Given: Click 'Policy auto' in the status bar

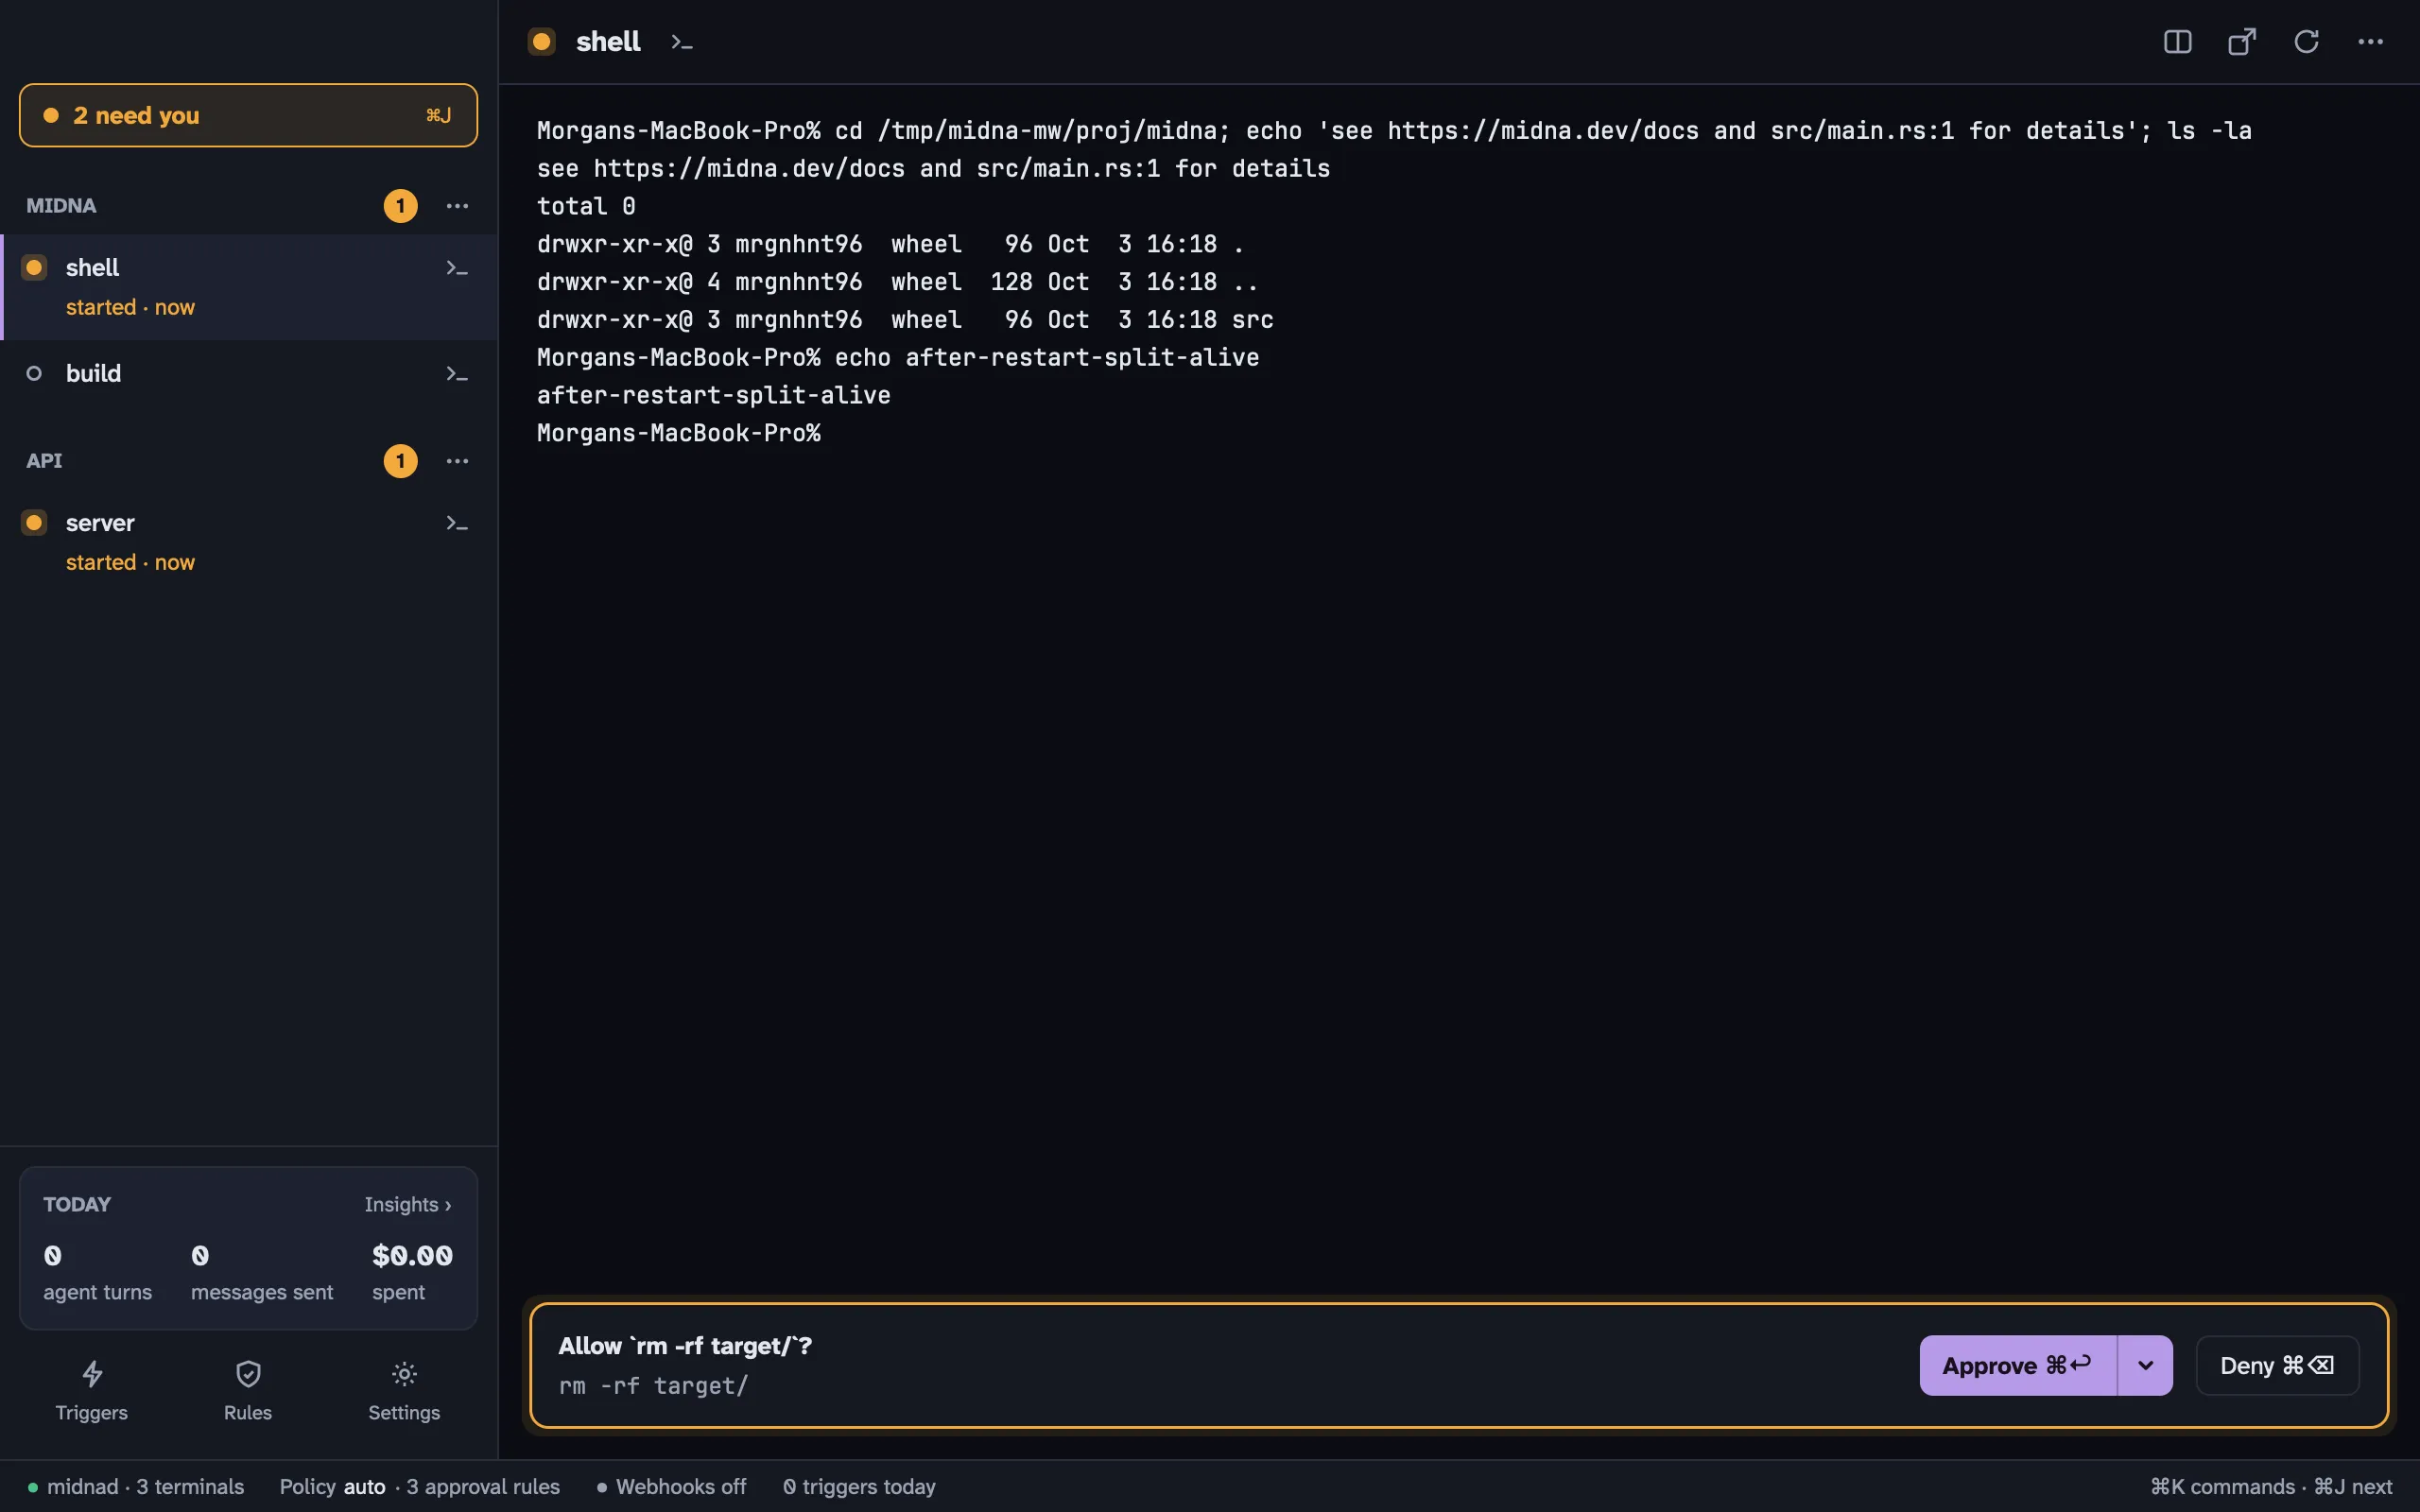Looking at the screenshot, I should click(x=332, y=1487).
